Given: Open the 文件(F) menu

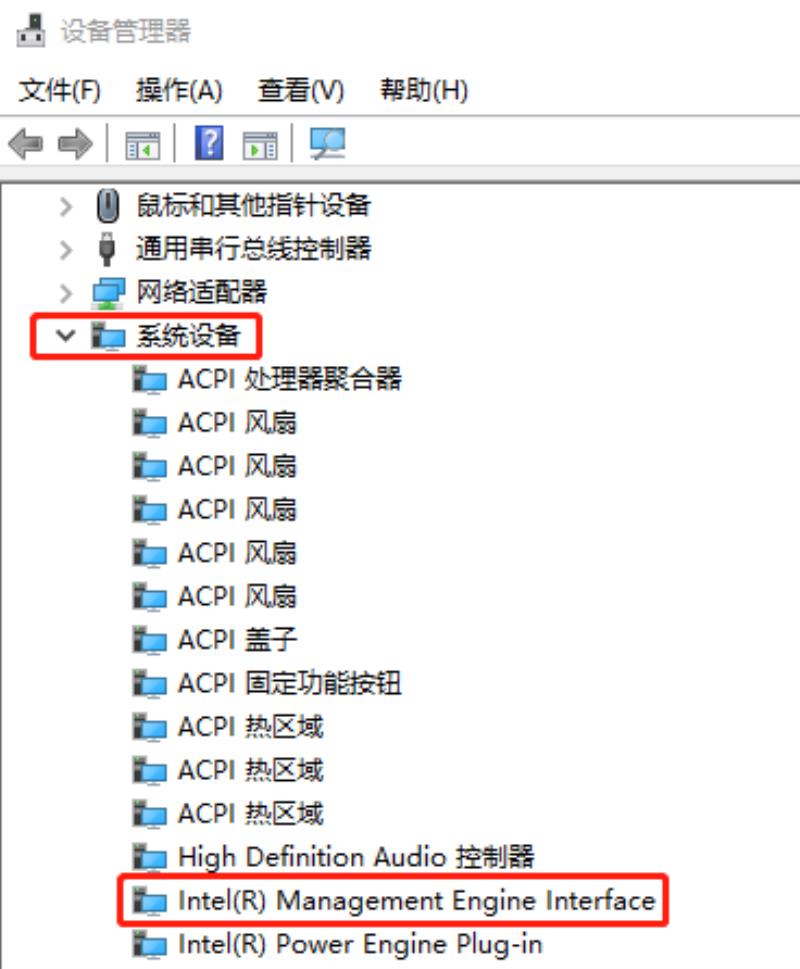Looking at the screenshot, I should click(x=59, y=91).
